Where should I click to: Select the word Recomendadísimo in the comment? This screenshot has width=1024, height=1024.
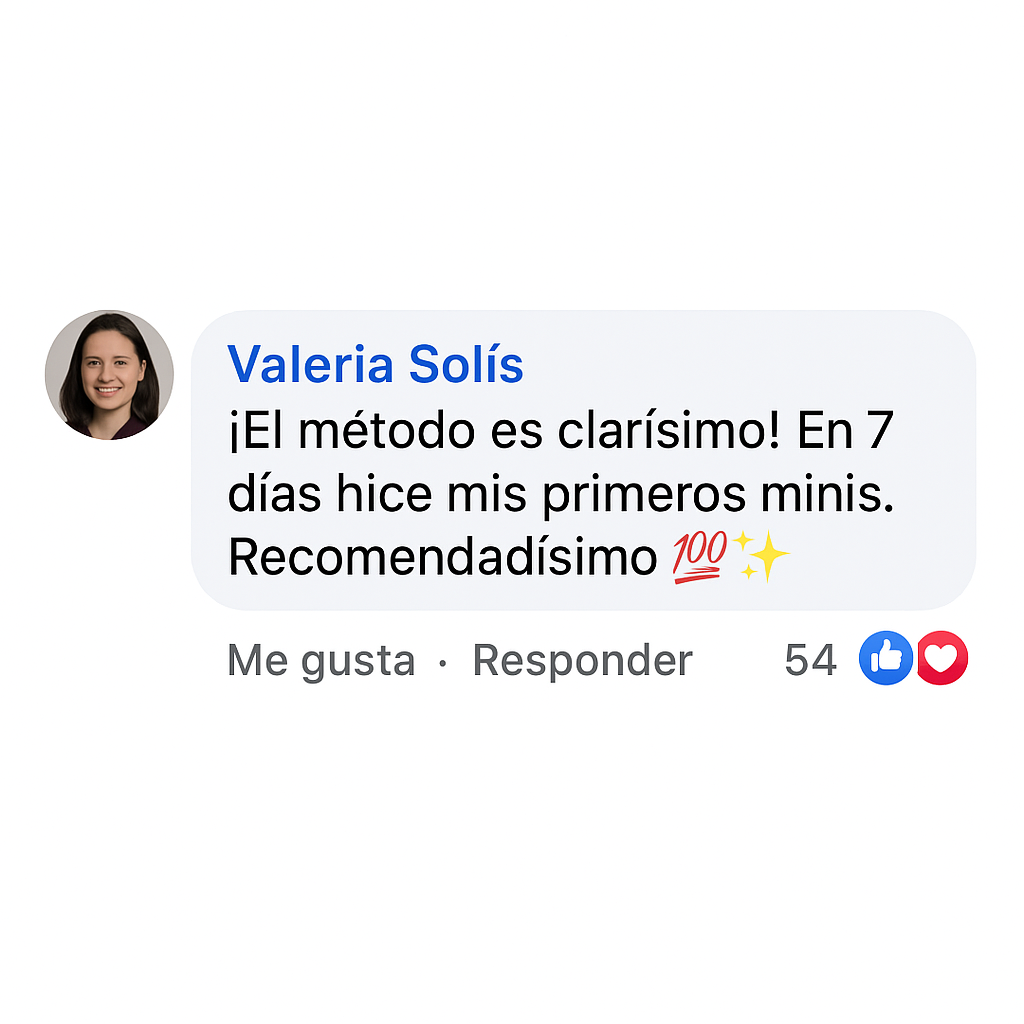(442, 557)
